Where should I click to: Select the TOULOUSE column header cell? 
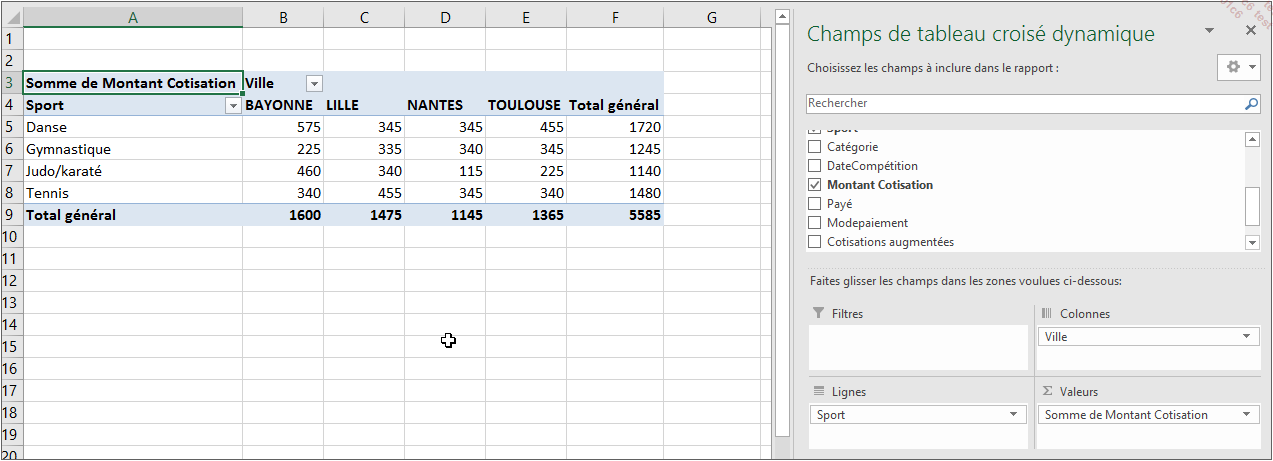click(526, 105)
